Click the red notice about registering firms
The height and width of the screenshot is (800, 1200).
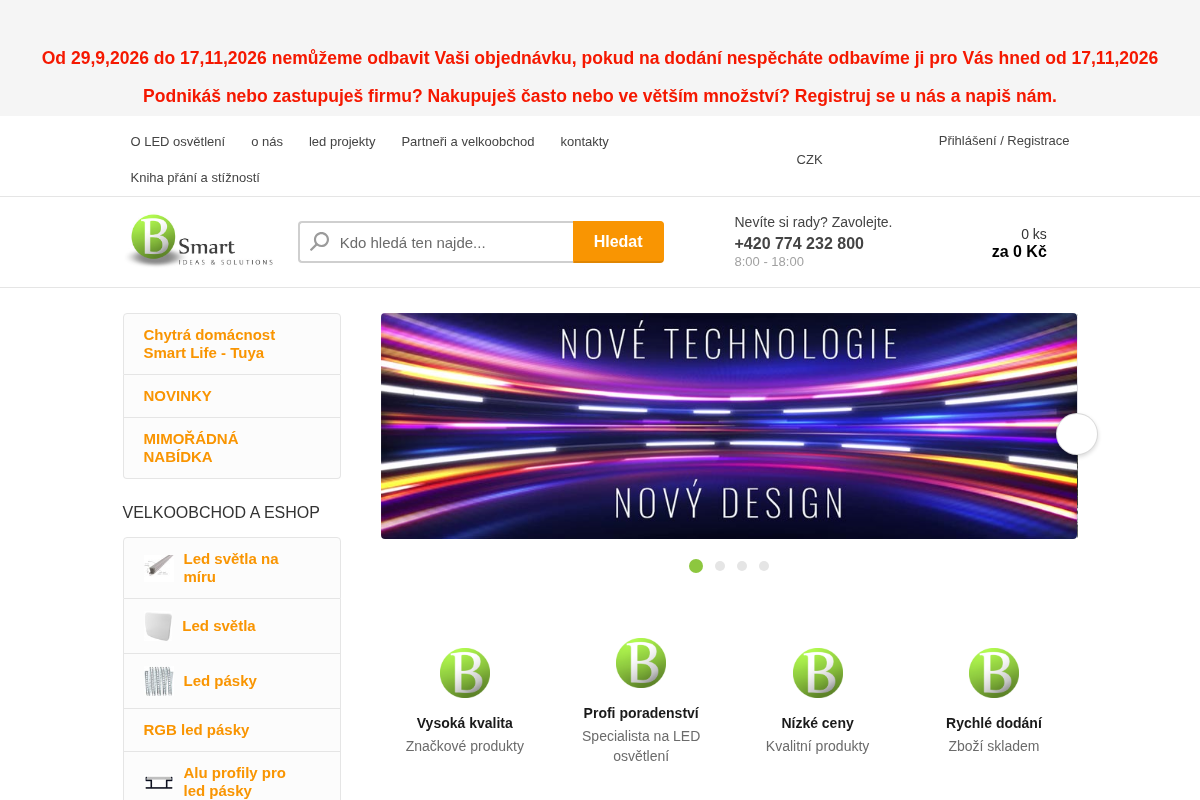[x=600, y=96]
